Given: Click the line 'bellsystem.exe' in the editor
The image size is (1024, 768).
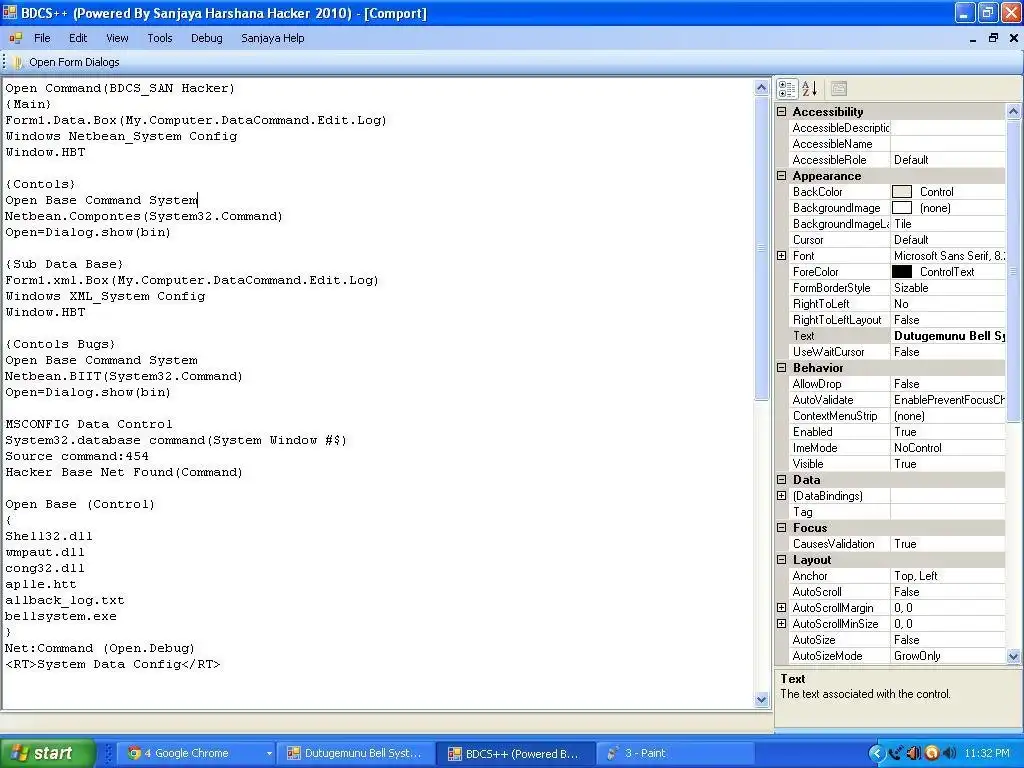Looking at the screenshot, I should point(61,616).
